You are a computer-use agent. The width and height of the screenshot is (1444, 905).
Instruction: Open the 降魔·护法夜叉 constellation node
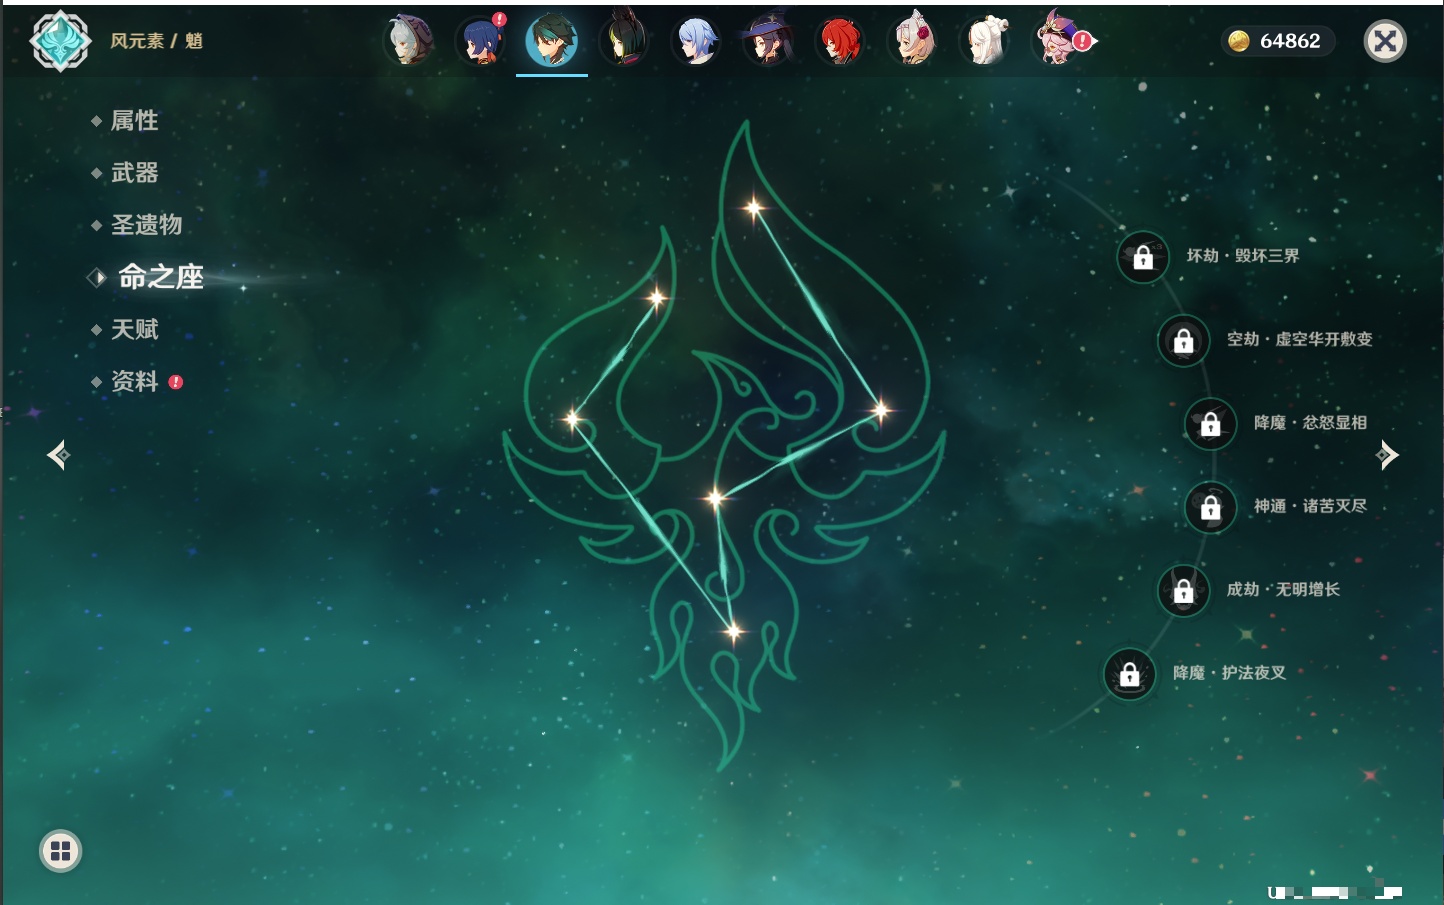[1129, 675]
